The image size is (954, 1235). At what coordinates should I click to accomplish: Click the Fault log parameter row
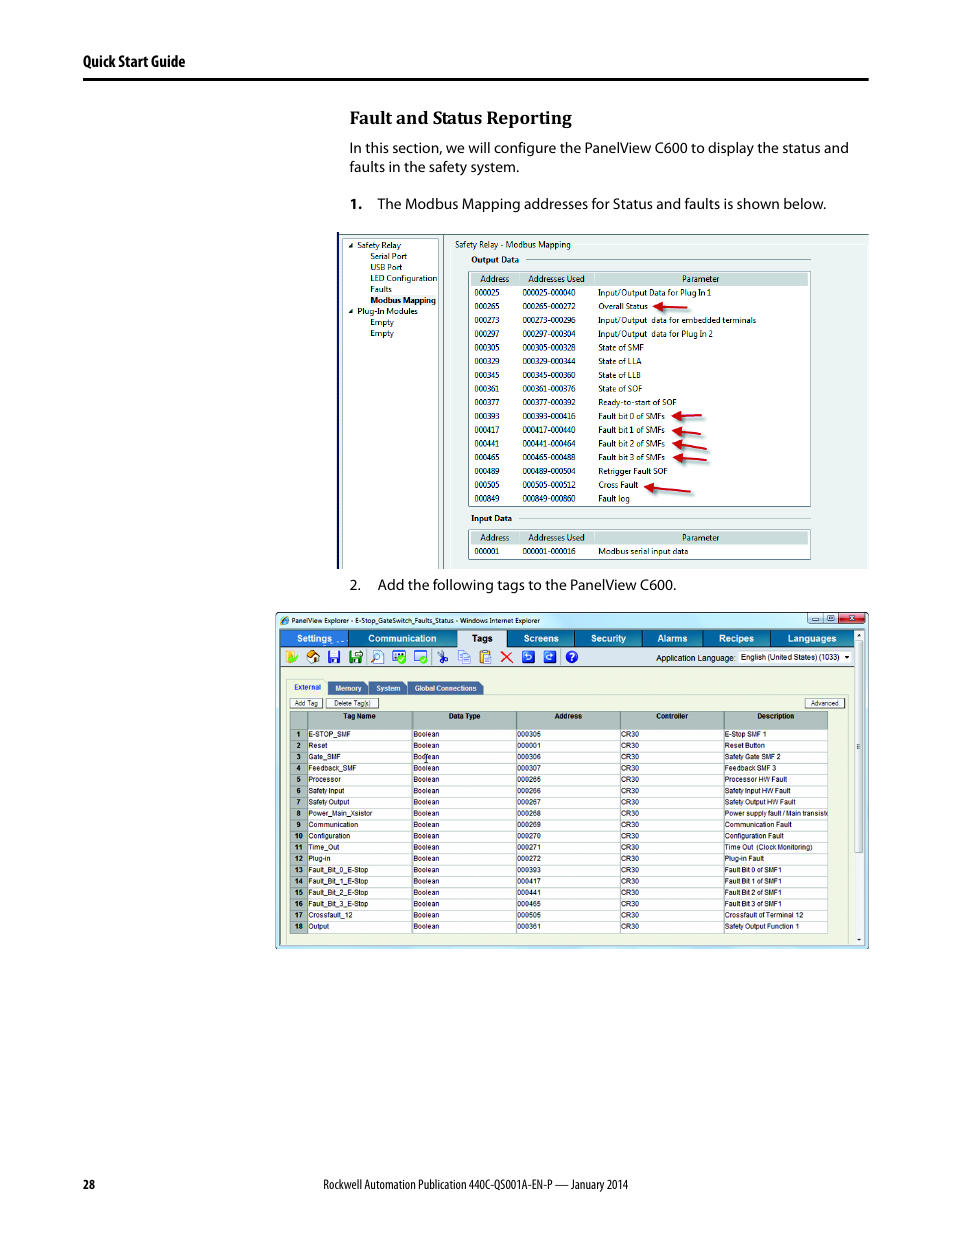(639, 498)
